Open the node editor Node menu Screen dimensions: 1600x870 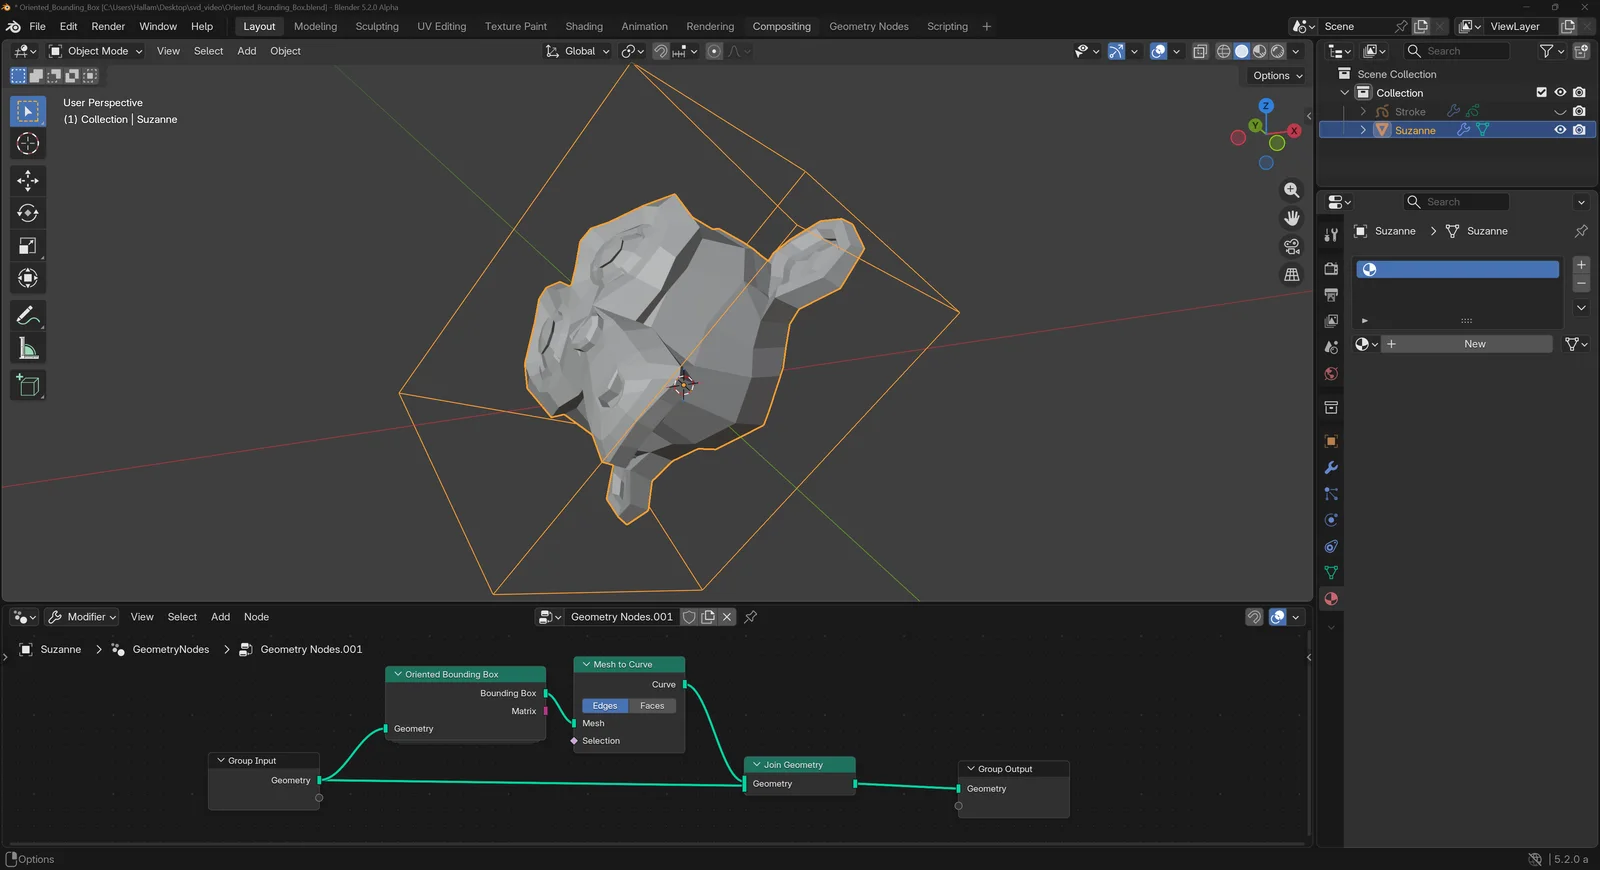[x=256, y=617]
